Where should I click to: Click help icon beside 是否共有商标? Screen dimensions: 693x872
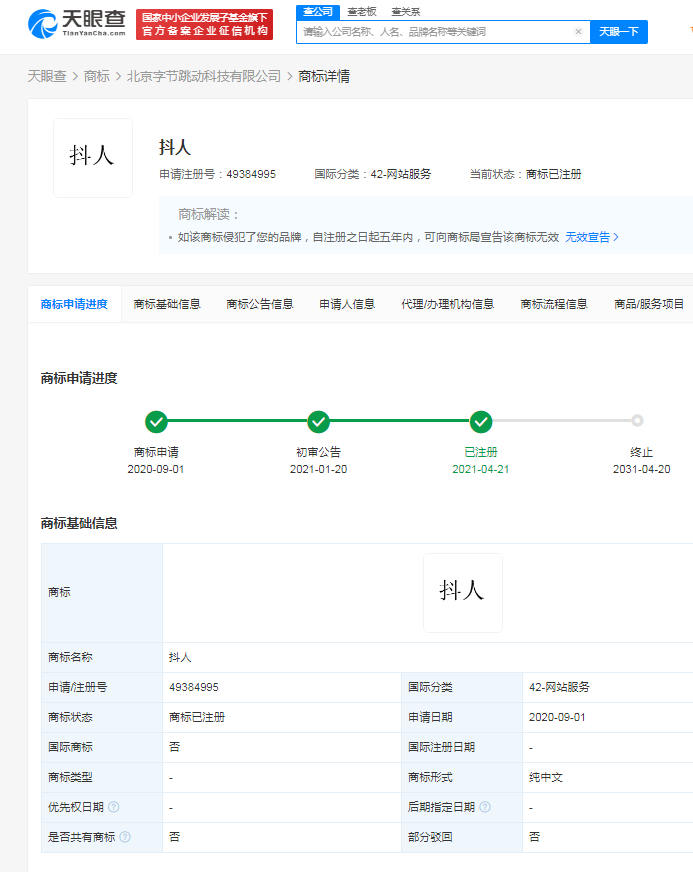click(125, 837)
